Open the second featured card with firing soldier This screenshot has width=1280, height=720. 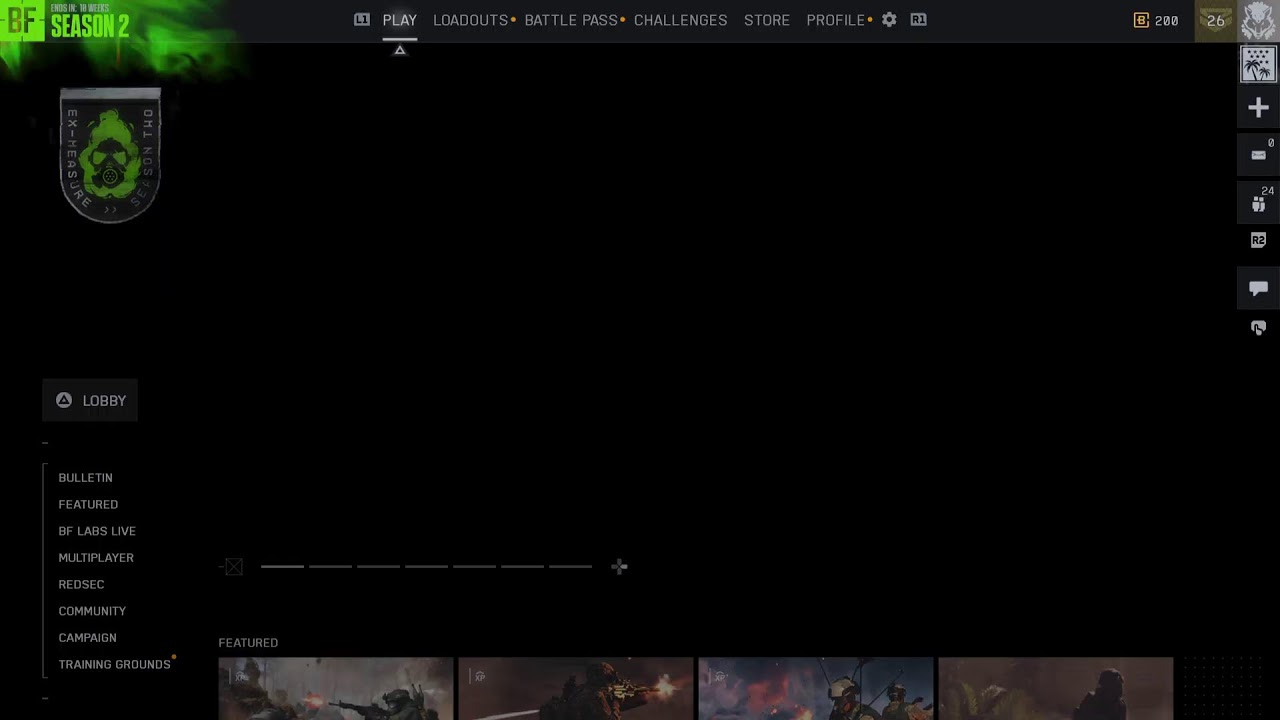coord(576,689)
